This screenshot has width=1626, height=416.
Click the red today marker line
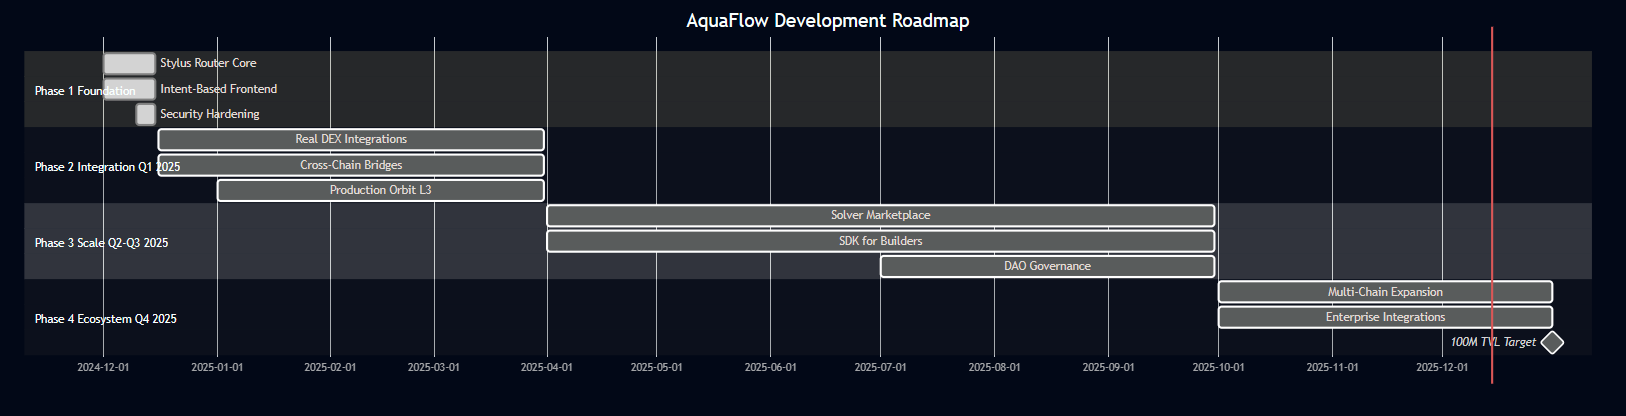1492,200
